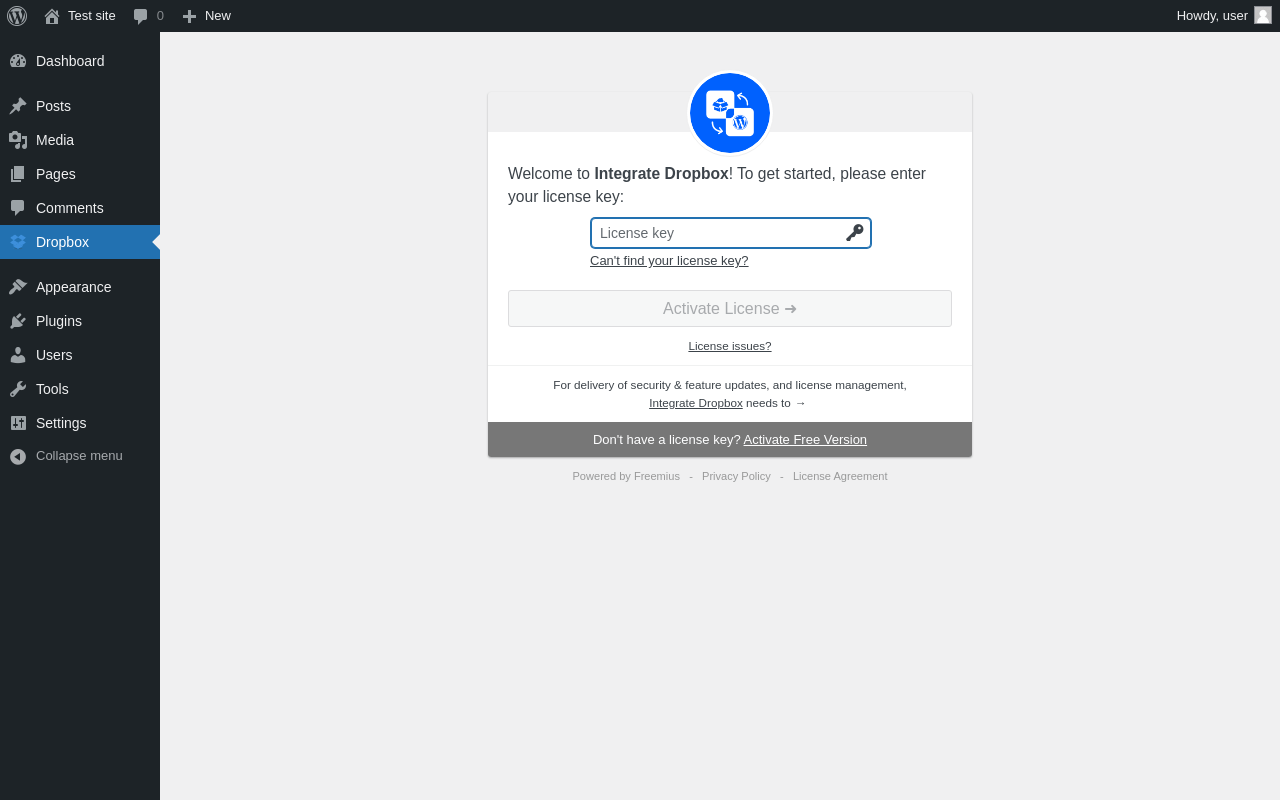Open the Settings menu label
The width and height of the screenshot is (1280, 800).
[x=61, y=423]
